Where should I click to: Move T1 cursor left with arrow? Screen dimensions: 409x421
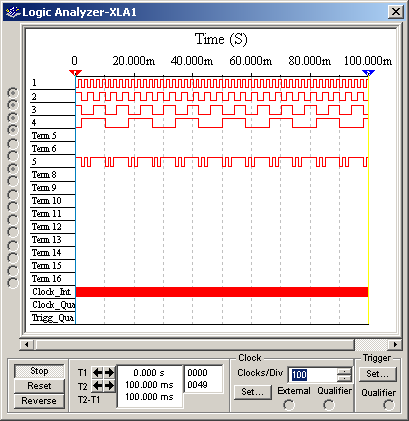pos(97,372)
